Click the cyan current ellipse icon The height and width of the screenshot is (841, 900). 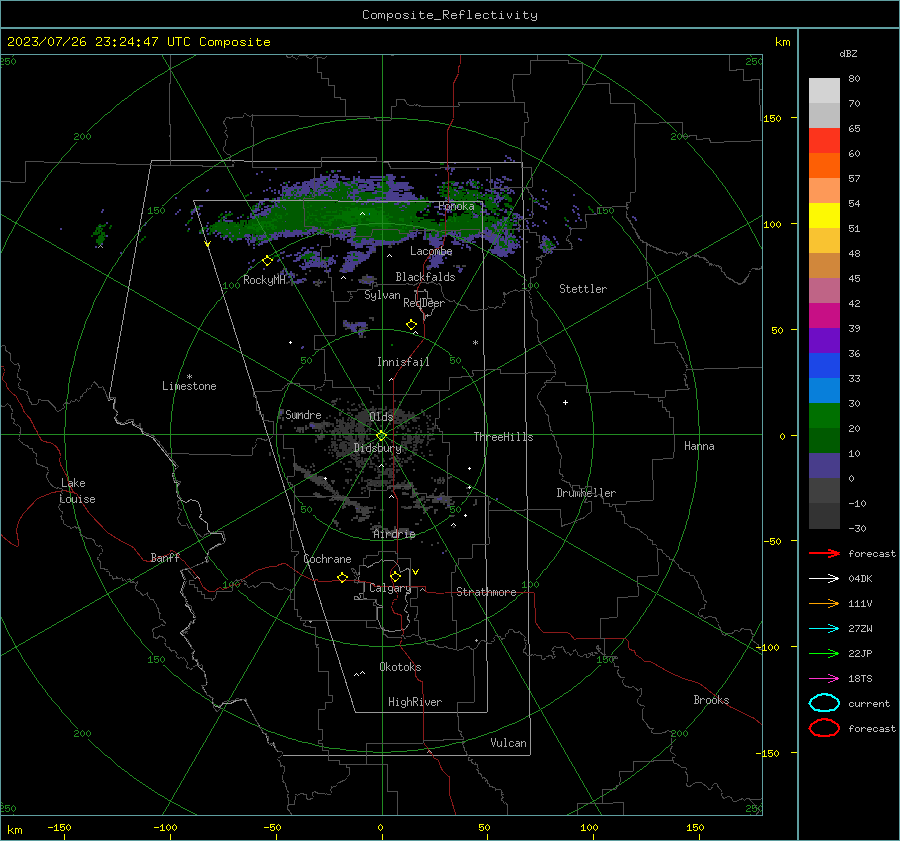(824, 703)
